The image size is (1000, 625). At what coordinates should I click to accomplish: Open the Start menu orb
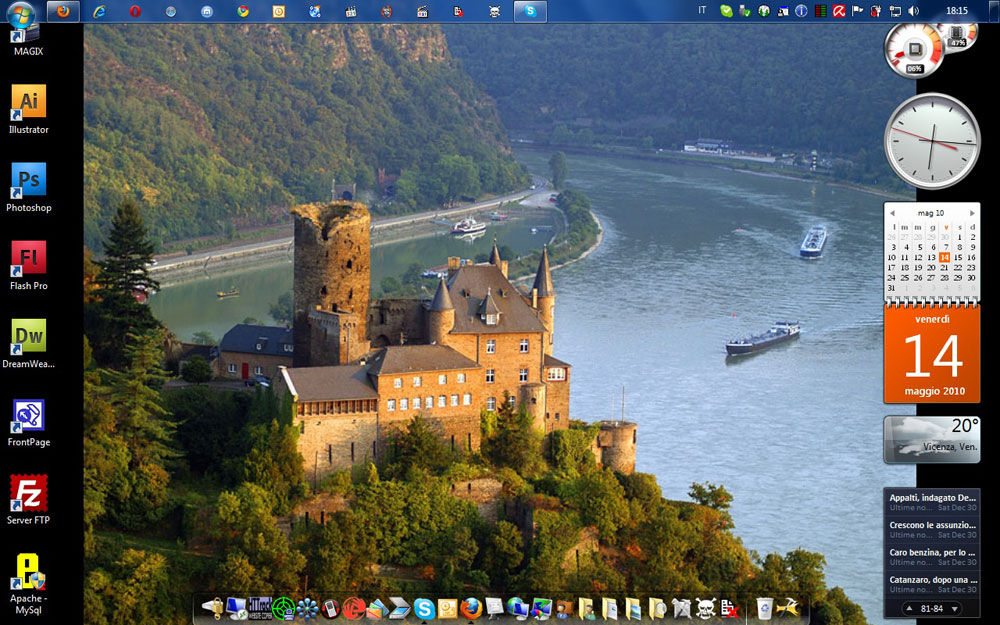point(20,11)
